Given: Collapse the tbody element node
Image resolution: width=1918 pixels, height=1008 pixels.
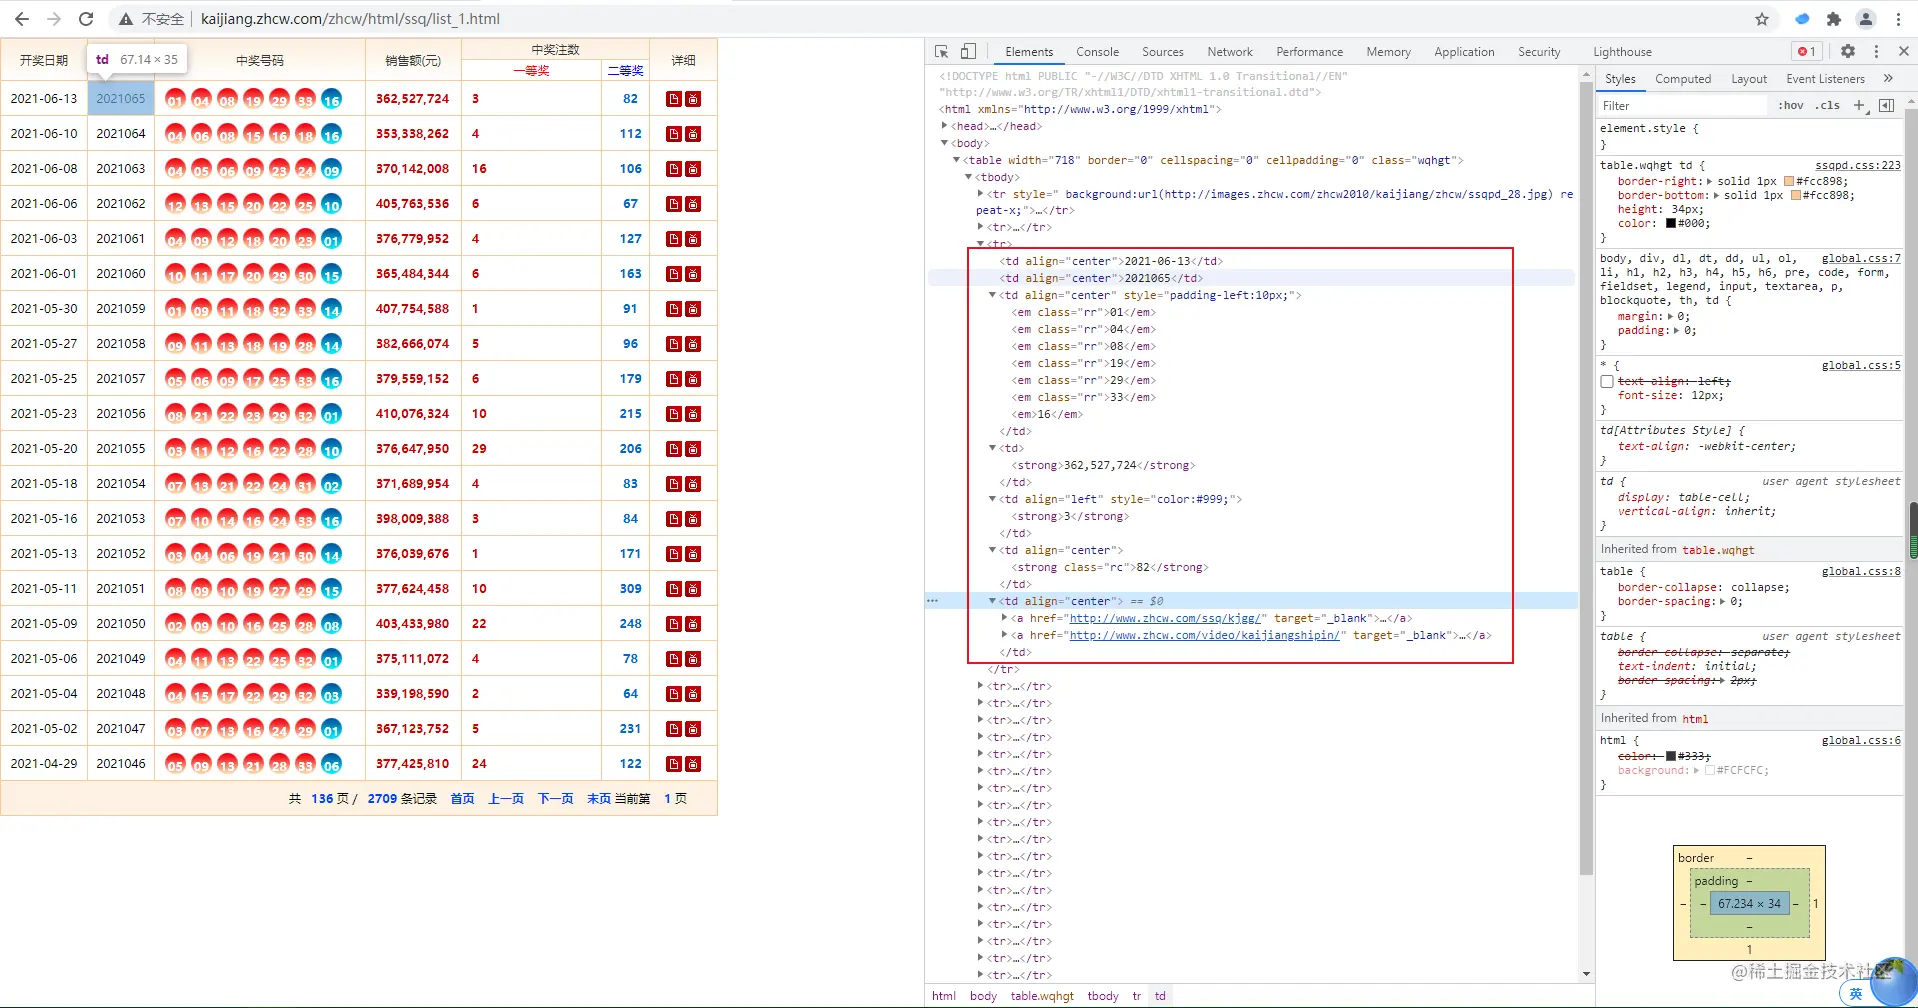Looking at the screenshot, I should tap(969, 177).
